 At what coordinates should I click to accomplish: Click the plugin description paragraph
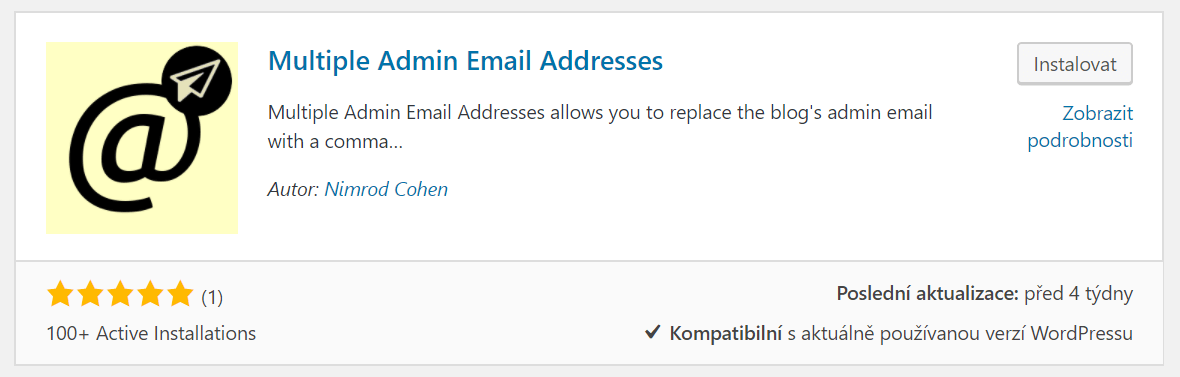600,126
